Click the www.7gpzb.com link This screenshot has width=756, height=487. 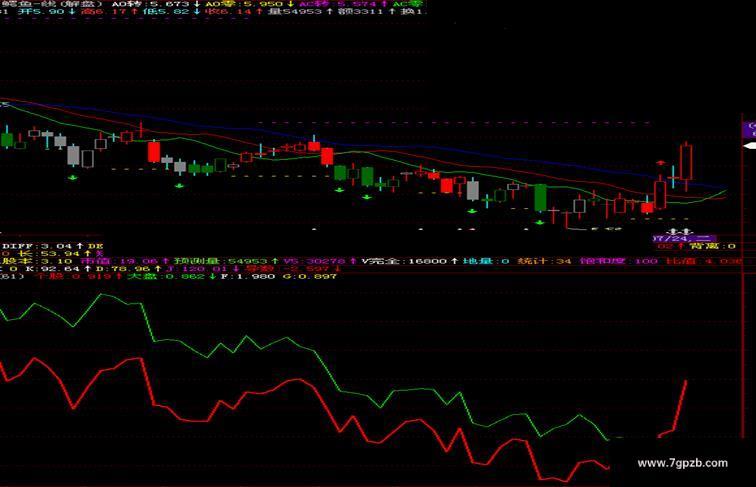tap(682, 463)
